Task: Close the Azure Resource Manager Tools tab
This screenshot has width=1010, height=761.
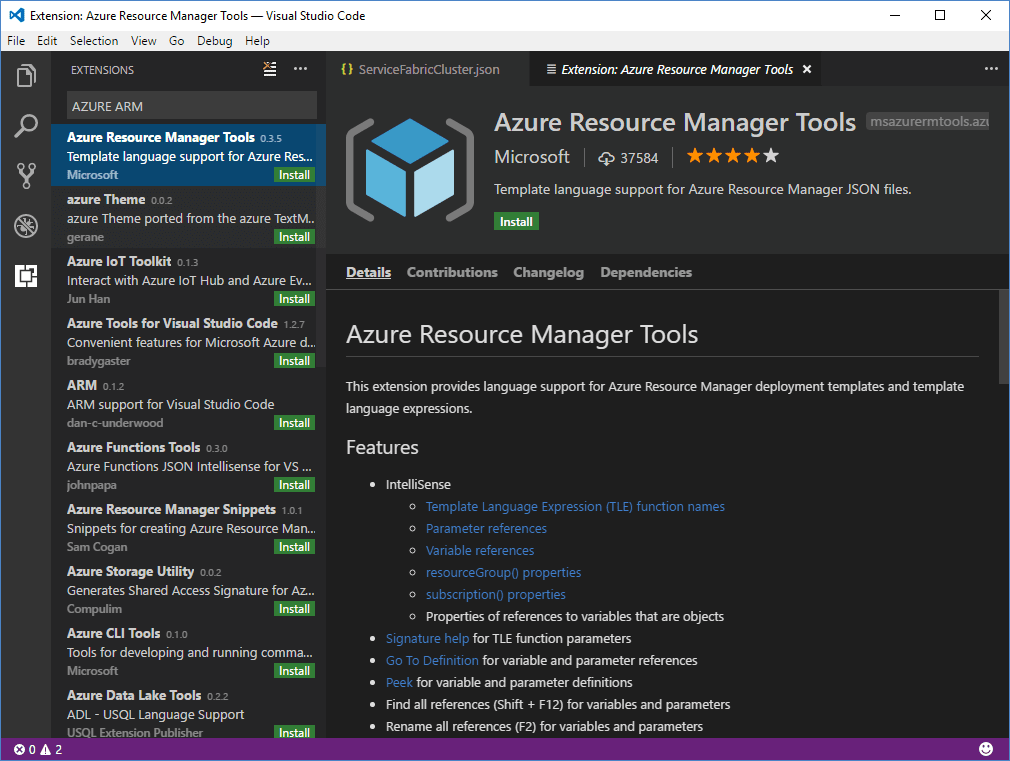Action: [807, 69]
